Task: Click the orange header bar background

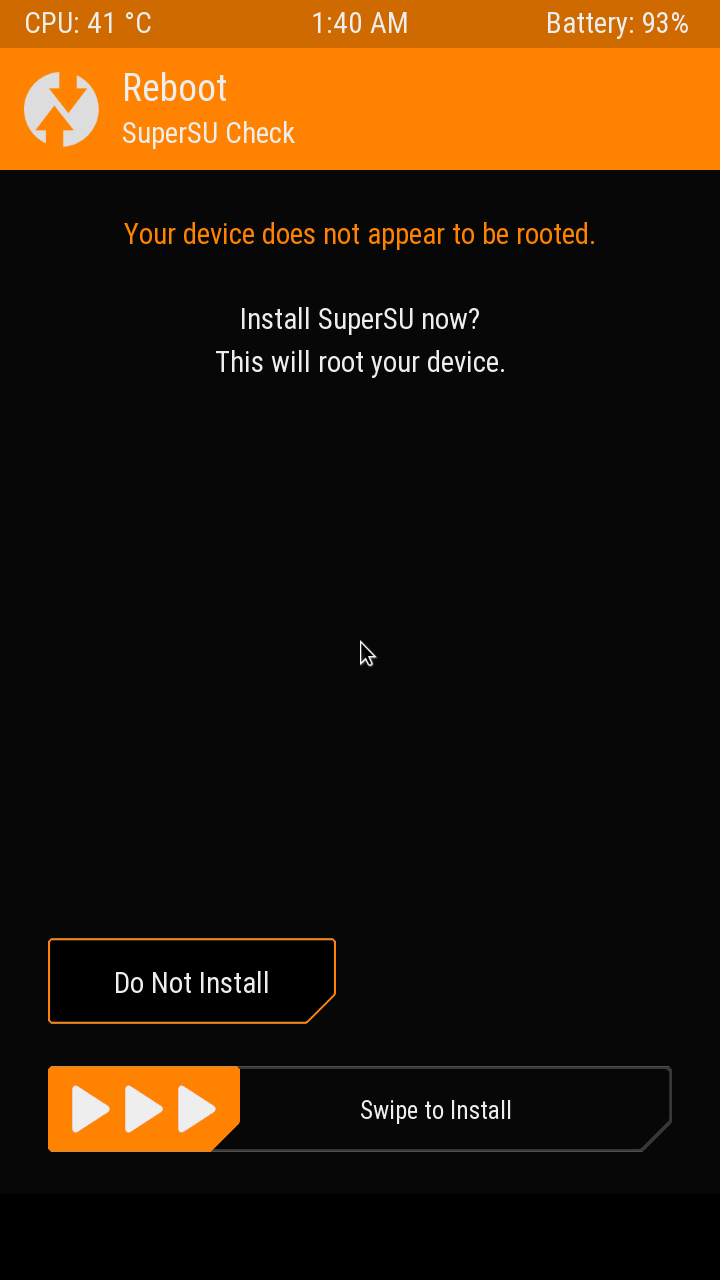Action: [x=500, y=109]
